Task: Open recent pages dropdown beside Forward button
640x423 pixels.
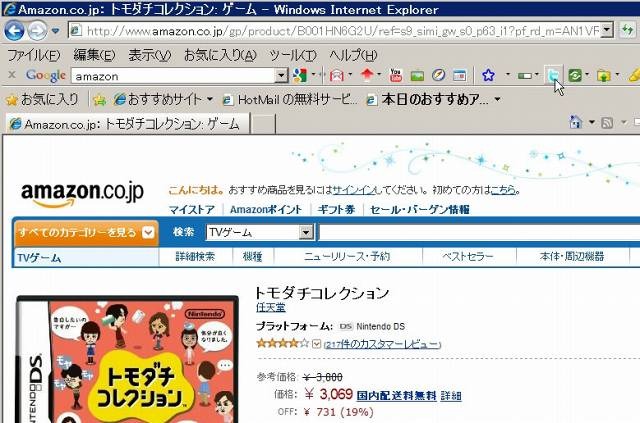Action: point(56,31)
